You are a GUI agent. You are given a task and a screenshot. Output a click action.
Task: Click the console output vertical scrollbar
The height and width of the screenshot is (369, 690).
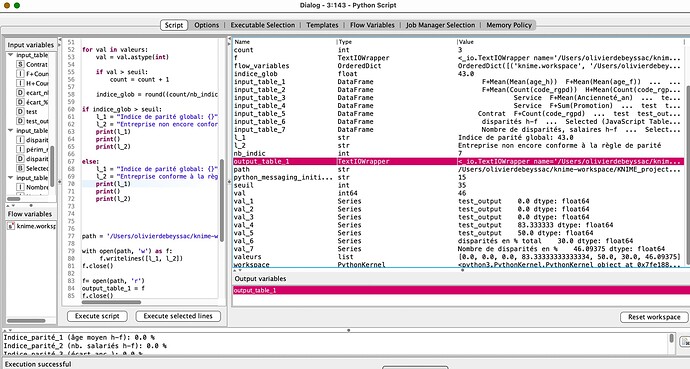(672, 338)
